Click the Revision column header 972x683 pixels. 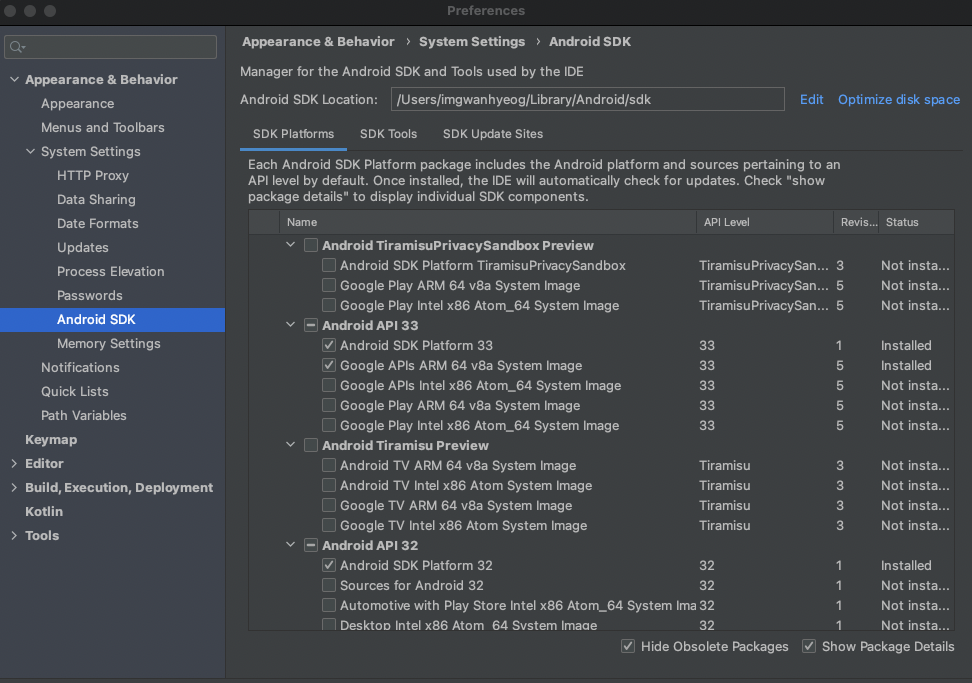[x=856, y=222]
